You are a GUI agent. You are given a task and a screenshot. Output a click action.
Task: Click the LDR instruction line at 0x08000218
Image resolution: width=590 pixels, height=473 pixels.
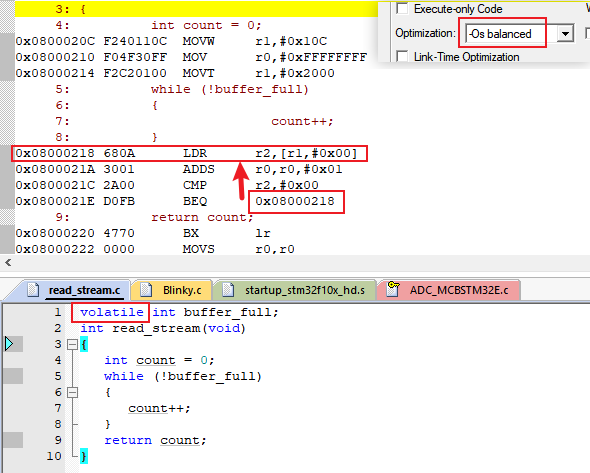pyautogui.click(x=189, y=154)
